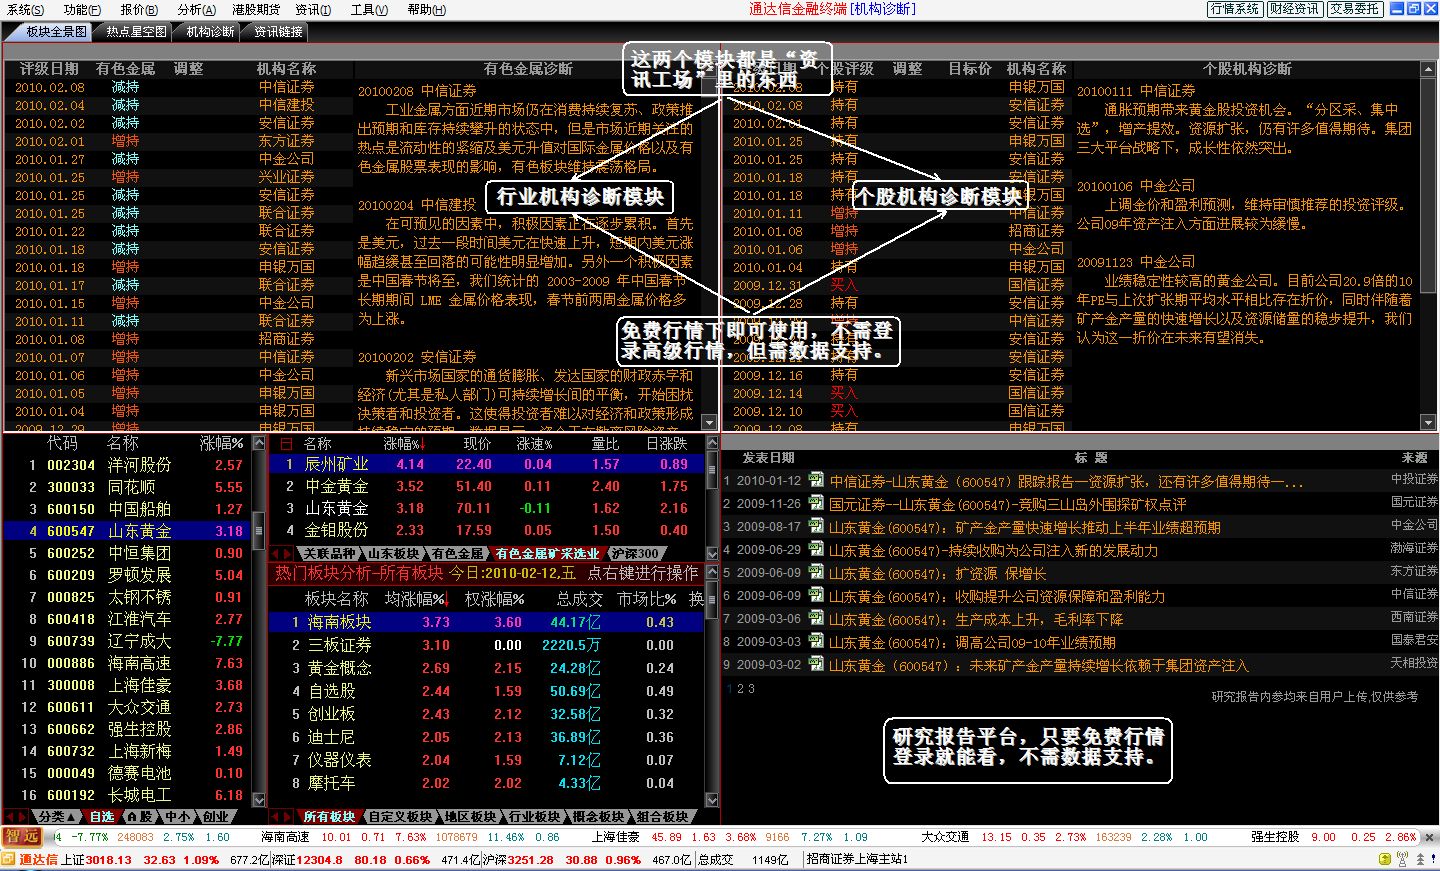Select 黄金概念 sector row
Image resolution: width=1440 pixels, height=871 pixels.
click(487, 668)
